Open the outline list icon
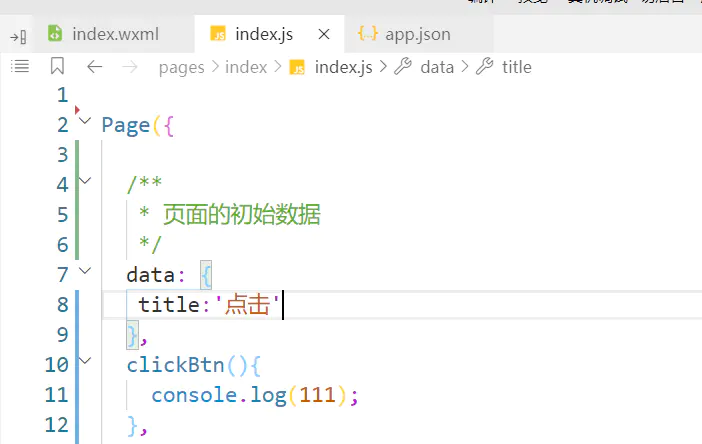702x444 pixels. pos(20,67)
